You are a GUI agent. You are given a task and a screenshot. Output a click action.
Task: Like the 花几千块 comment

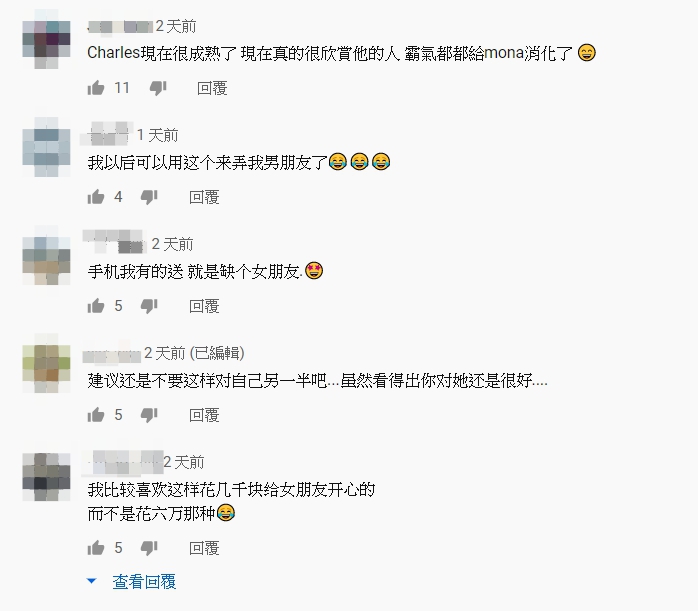96,548
